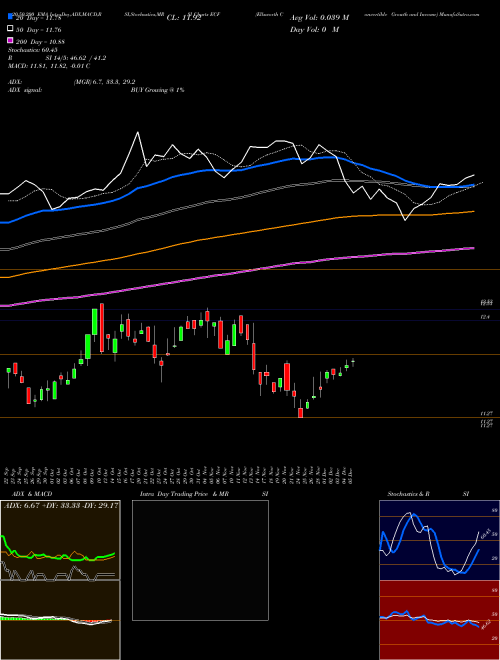Click the 'BUY Growing @ 1%' signal text
Image resolution: width=500 pixels, height=660 pixels.
157,90
